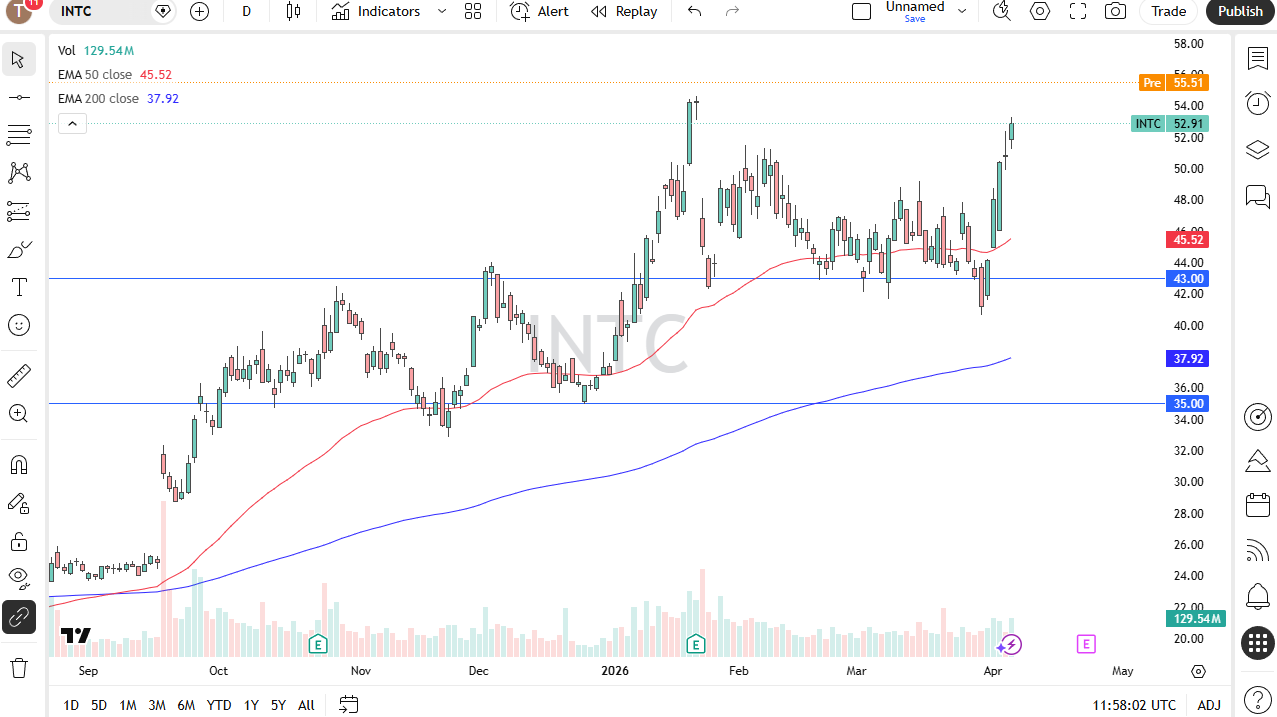The width and height of the screenshot is (1277, 717).
Task: Redo the last chart action
Action: point(732,11)
